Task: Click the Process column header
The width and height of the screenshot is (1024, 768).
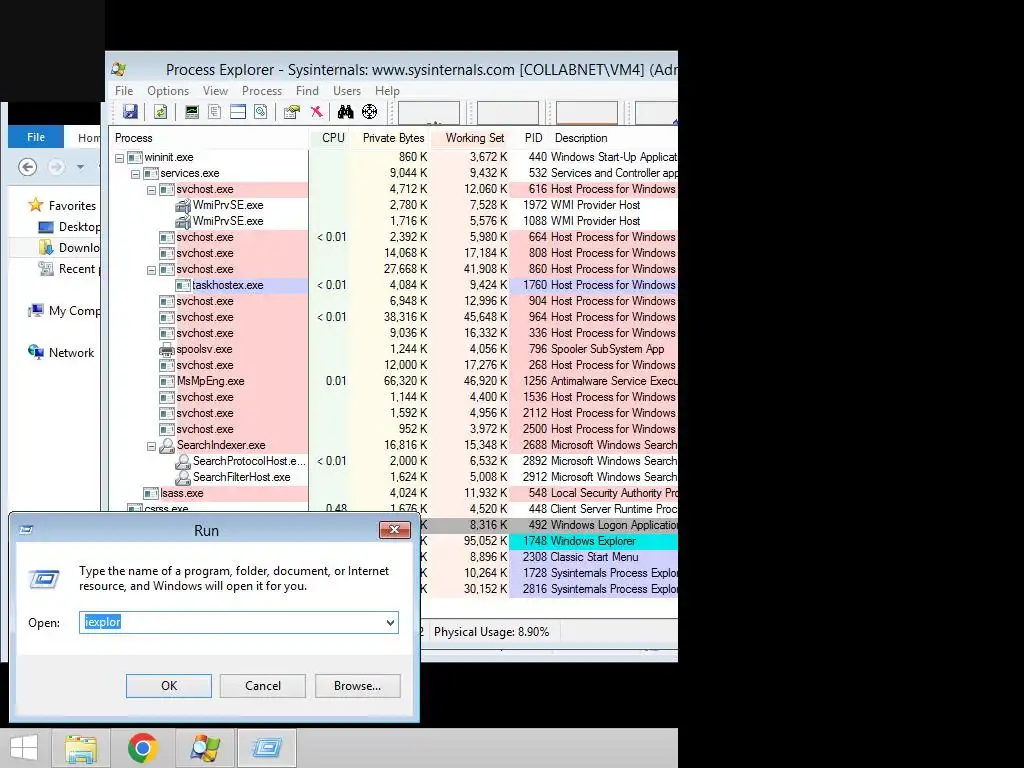Action: [209, 138]
